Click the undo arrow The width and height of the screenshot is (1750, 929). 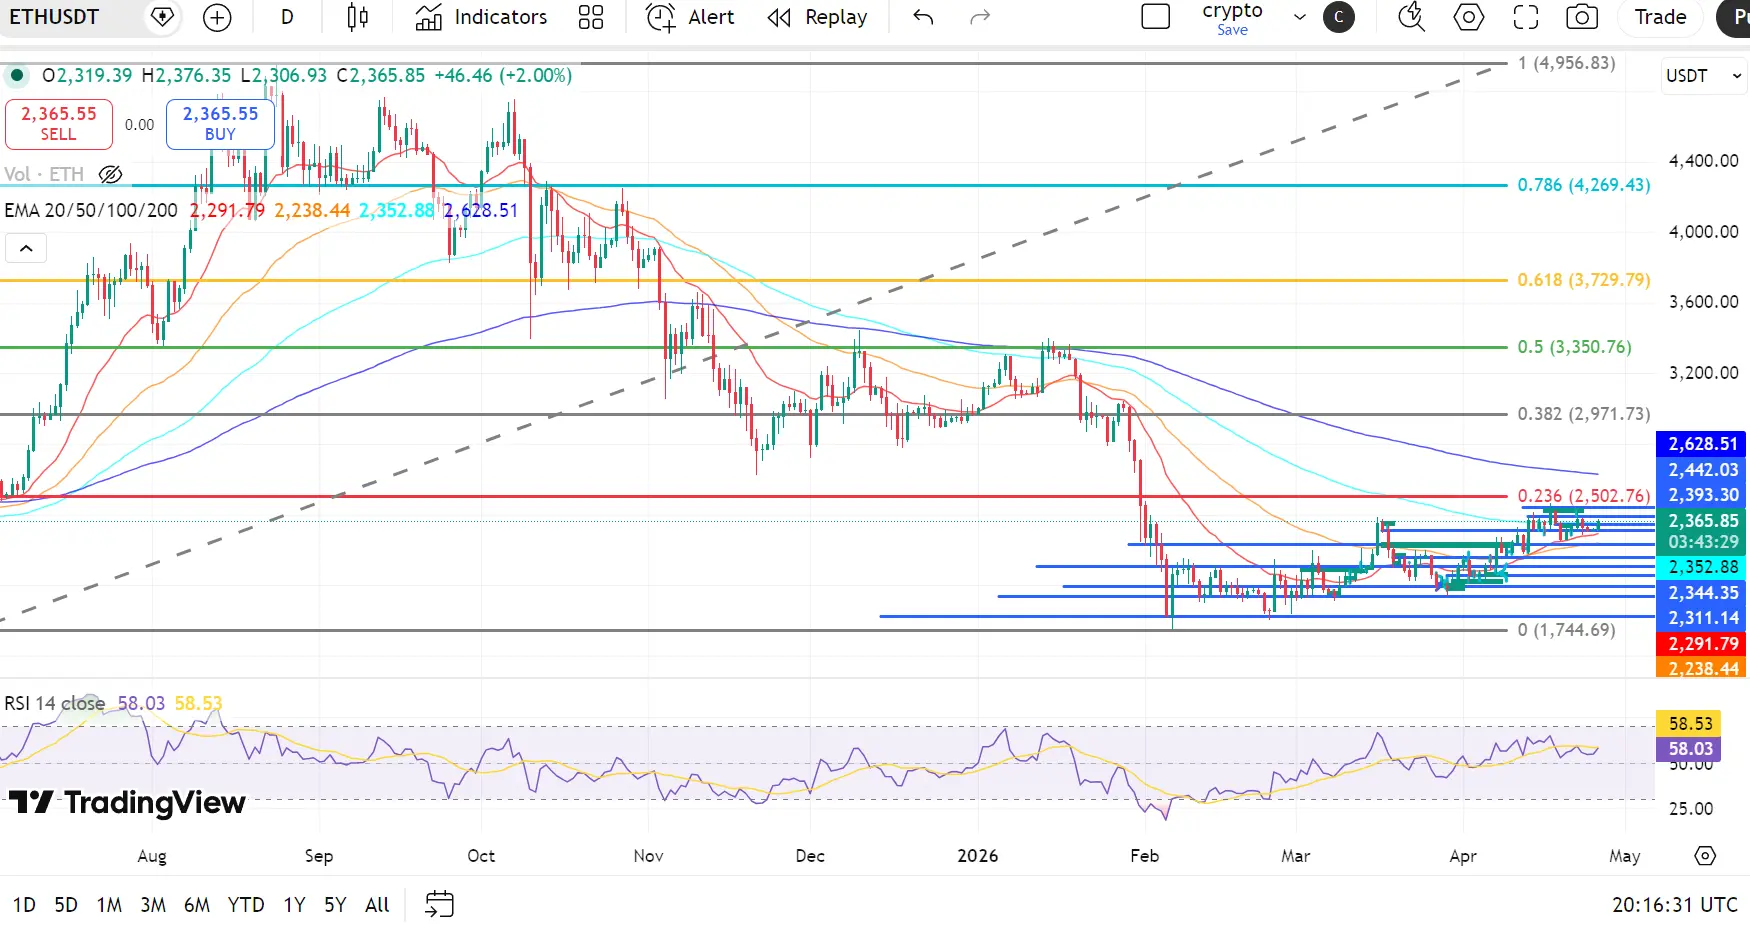923,17
